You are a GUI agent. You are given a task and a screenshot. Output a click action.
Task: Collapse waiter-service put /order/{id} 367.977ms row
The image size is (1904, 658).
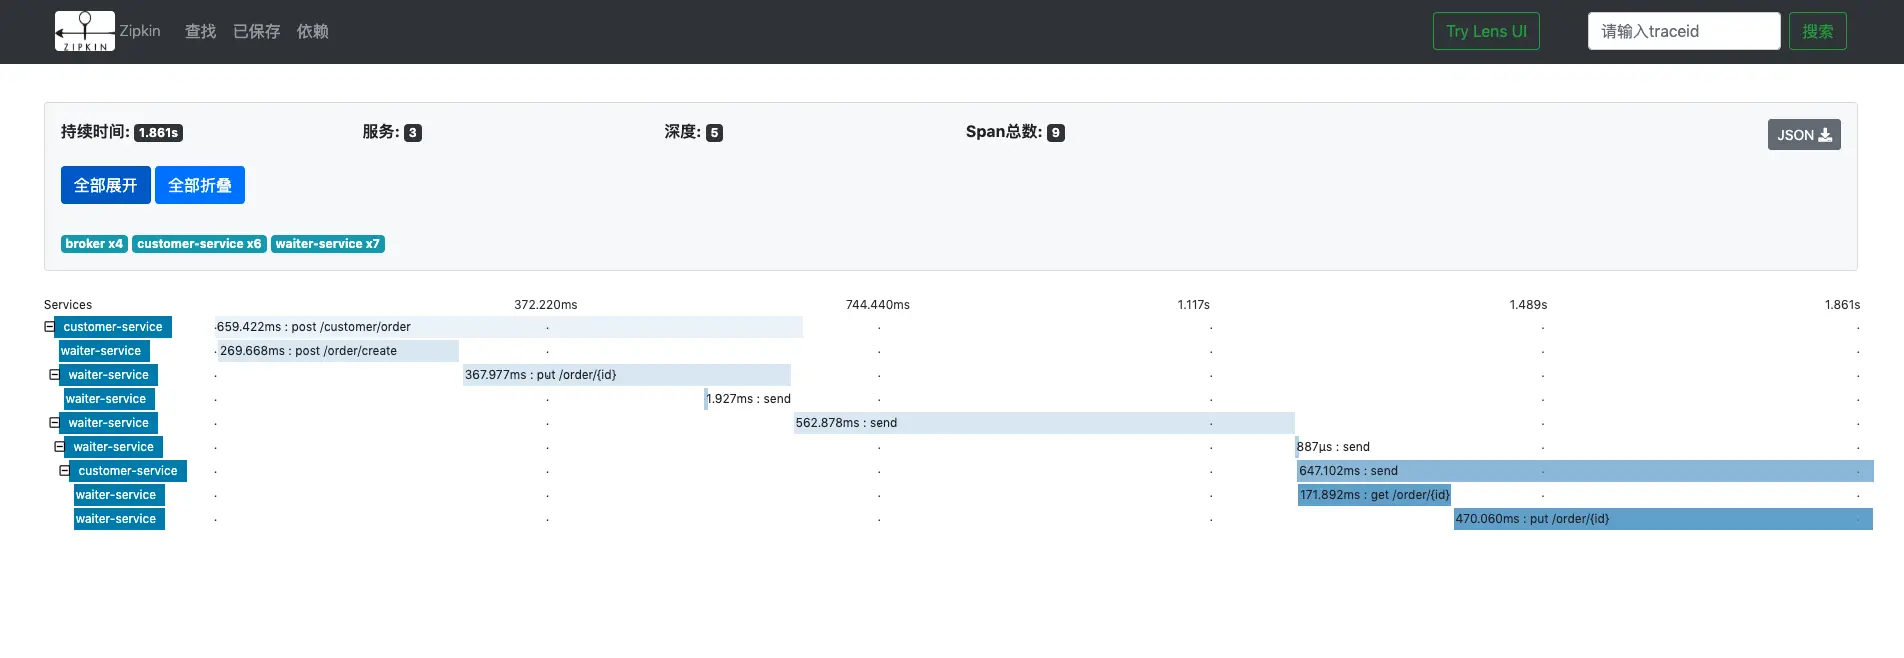(54, 375)
